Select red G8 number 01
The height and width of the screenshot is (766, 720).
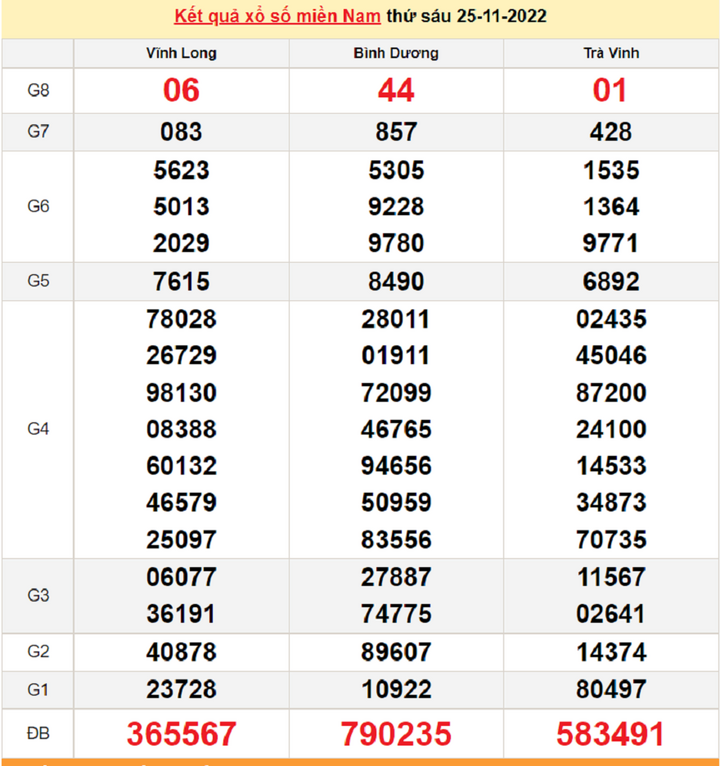(x=610, y=90)
